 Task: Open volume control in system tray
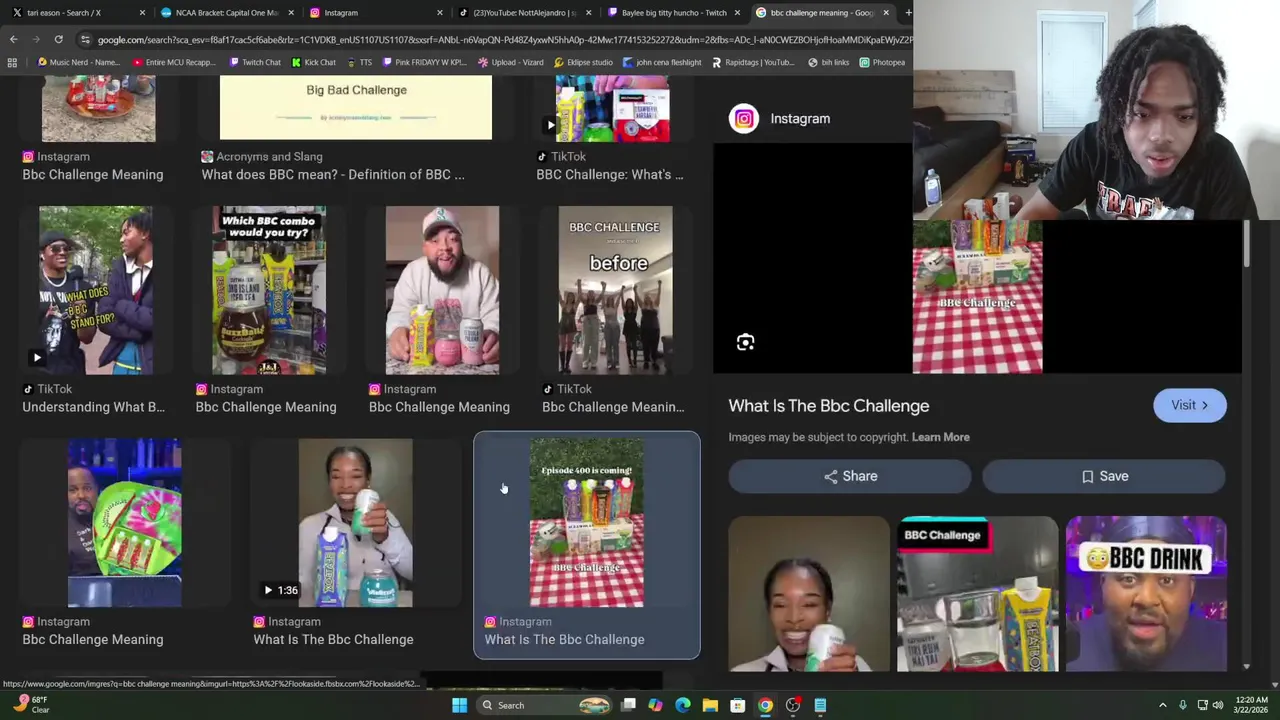coord(1218,705)
